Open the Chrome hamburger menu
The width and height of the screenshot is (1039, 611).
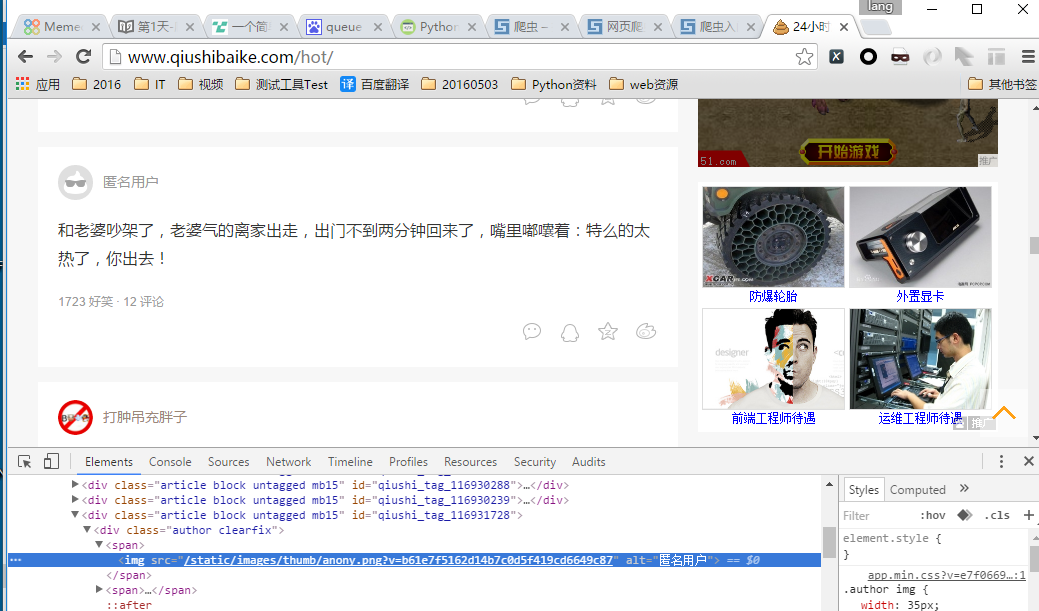coord(1027,57)
